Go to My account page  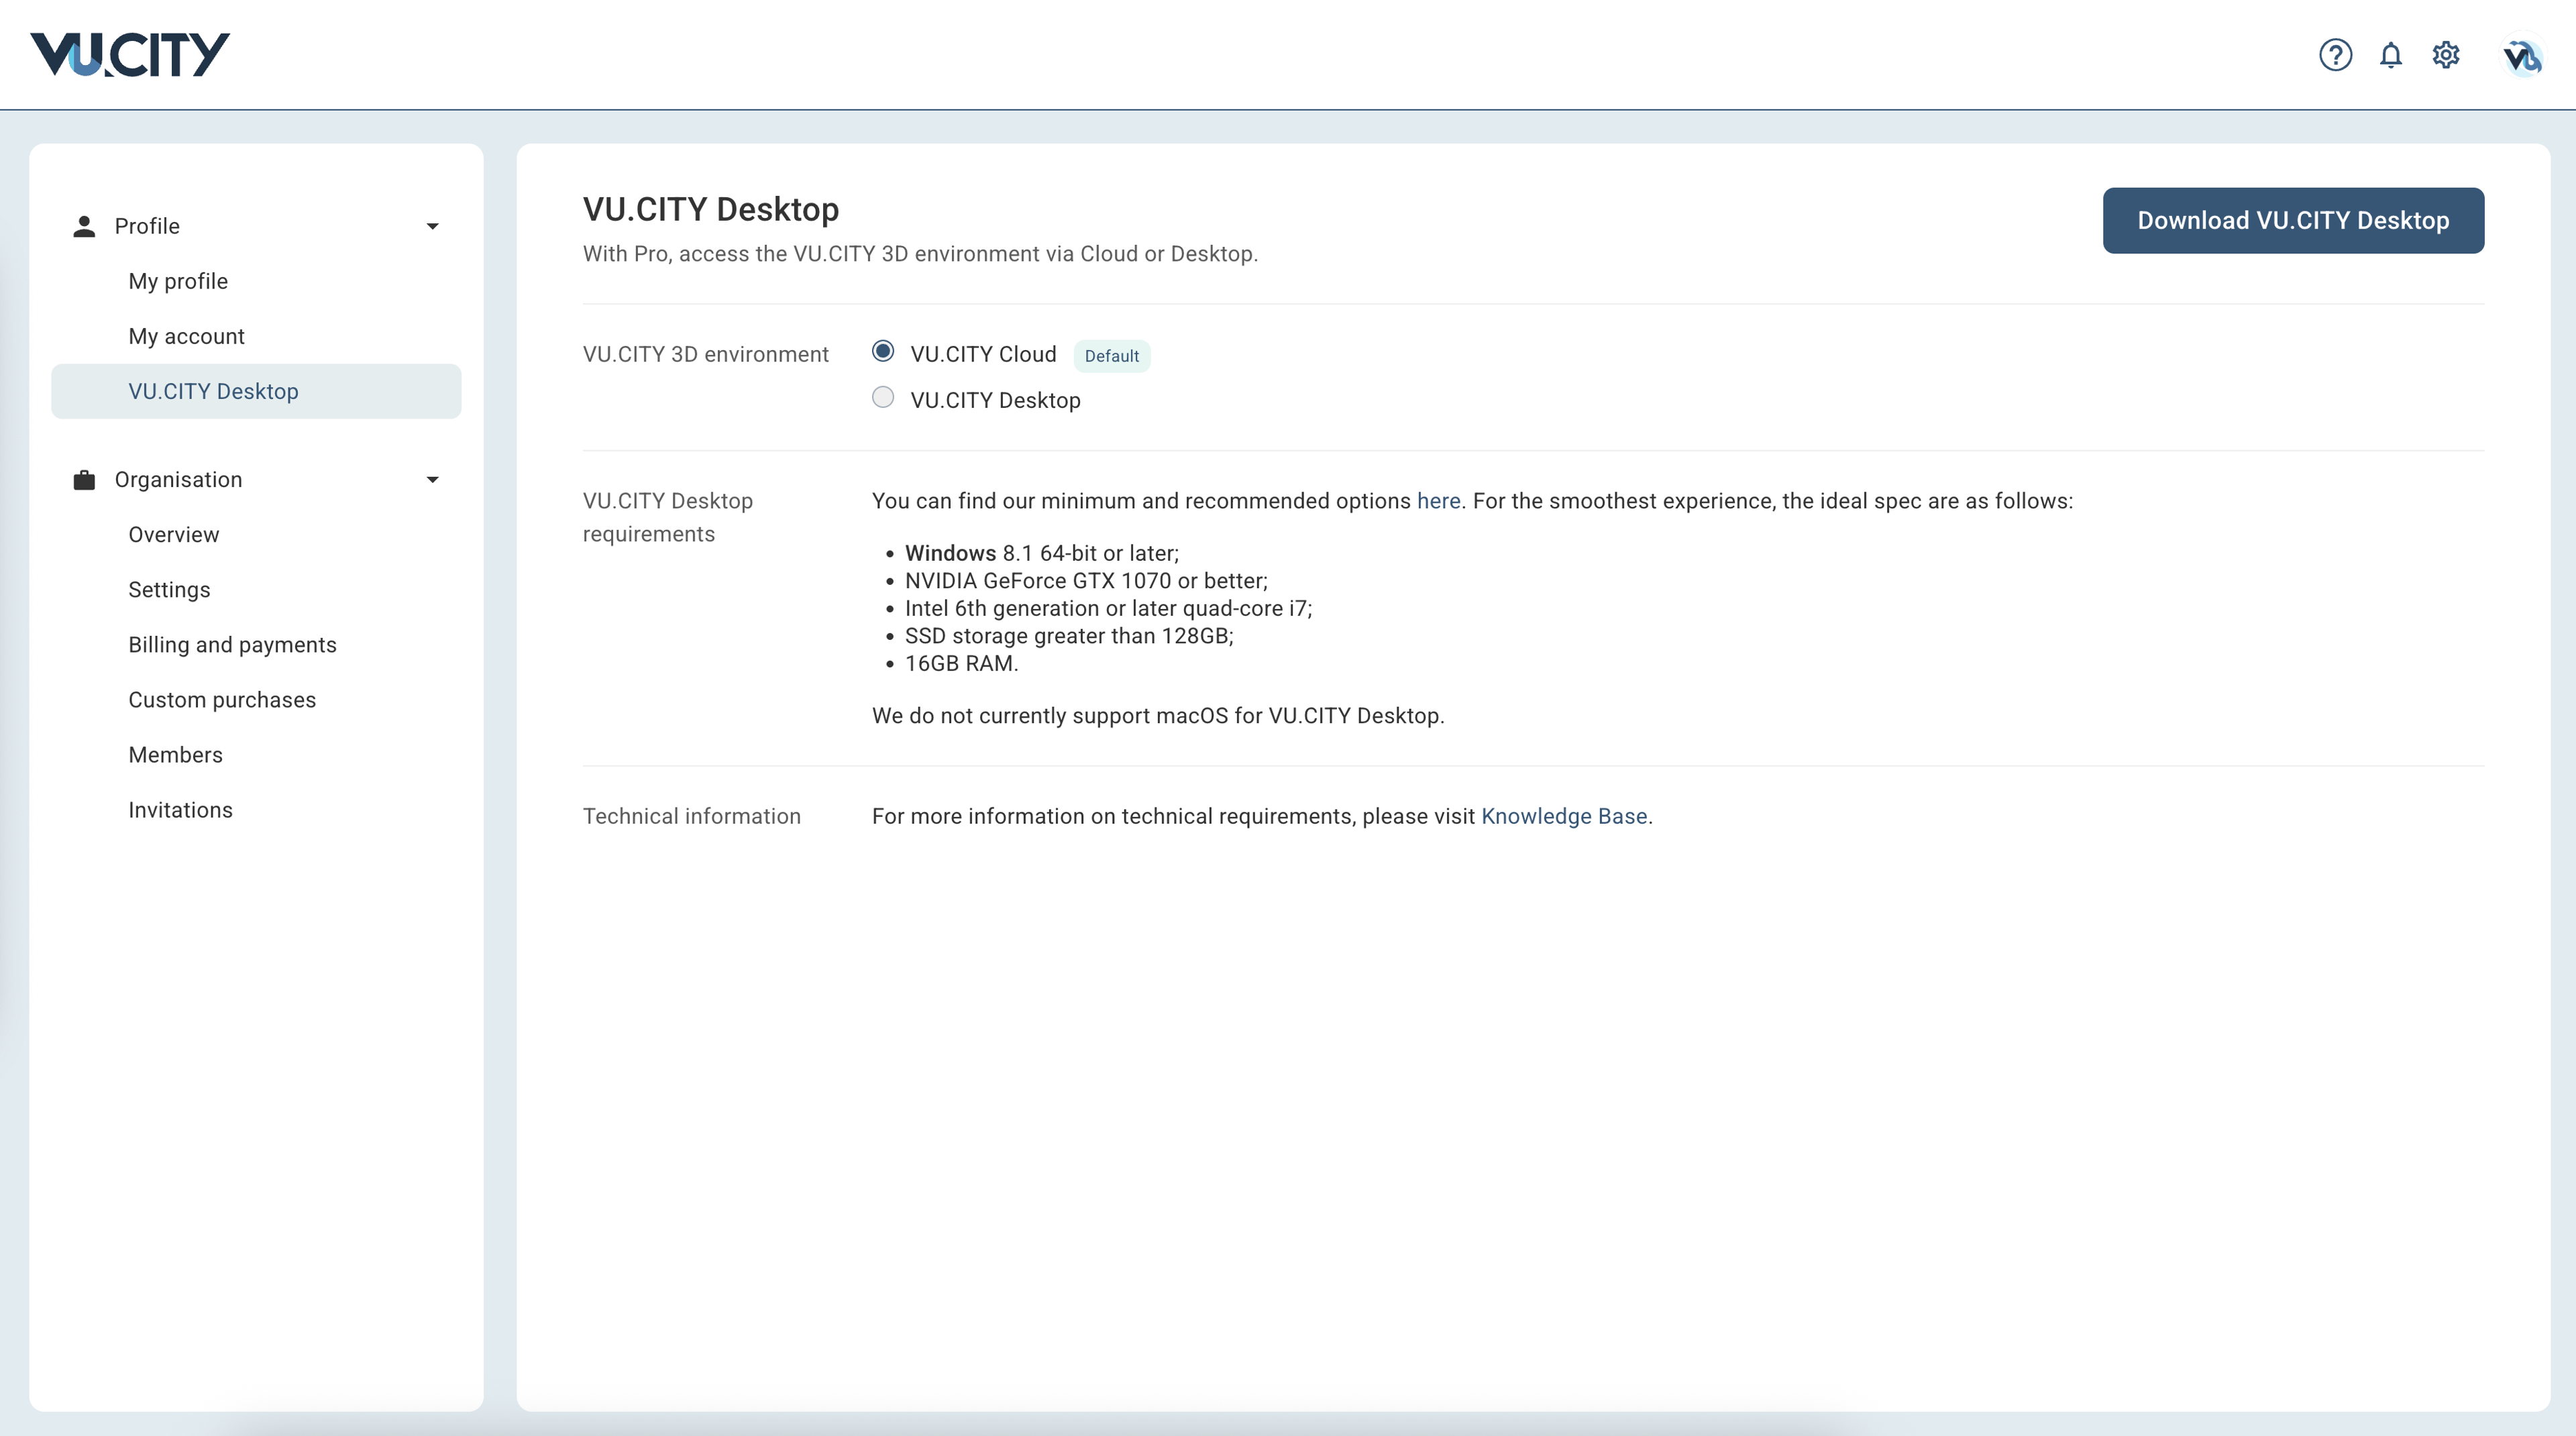(x=186, y=336)
